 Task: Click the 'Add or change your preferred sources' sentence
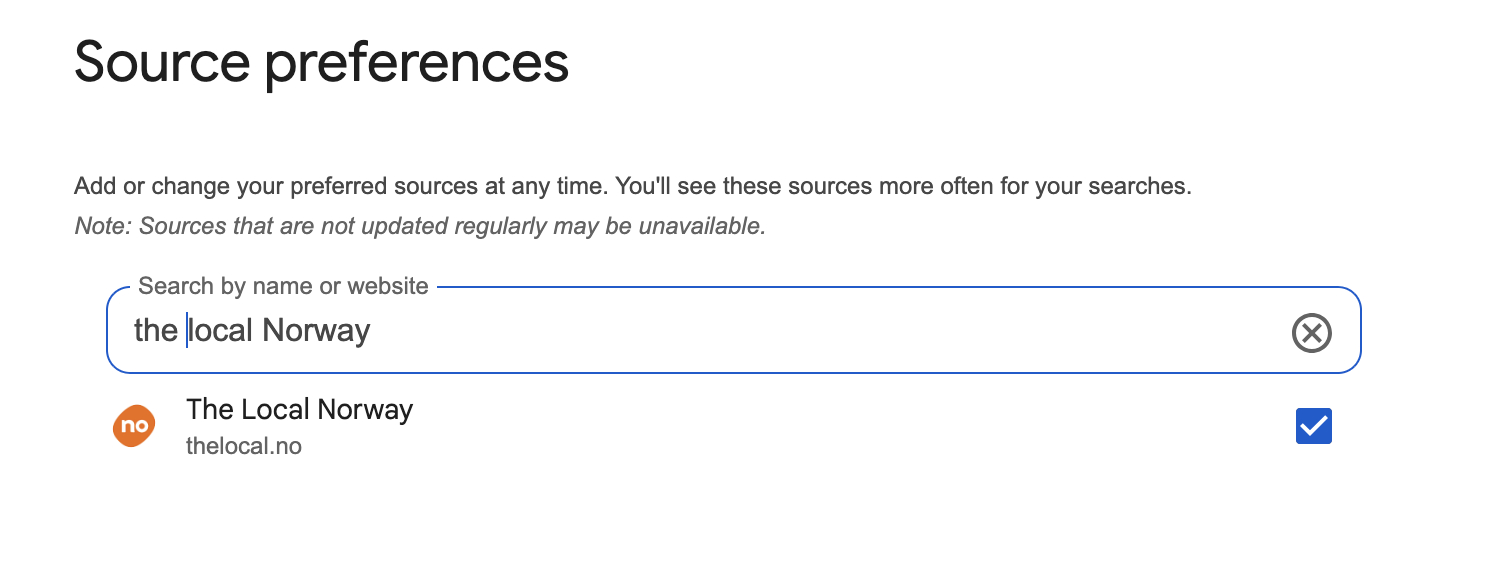coord(340,187)
